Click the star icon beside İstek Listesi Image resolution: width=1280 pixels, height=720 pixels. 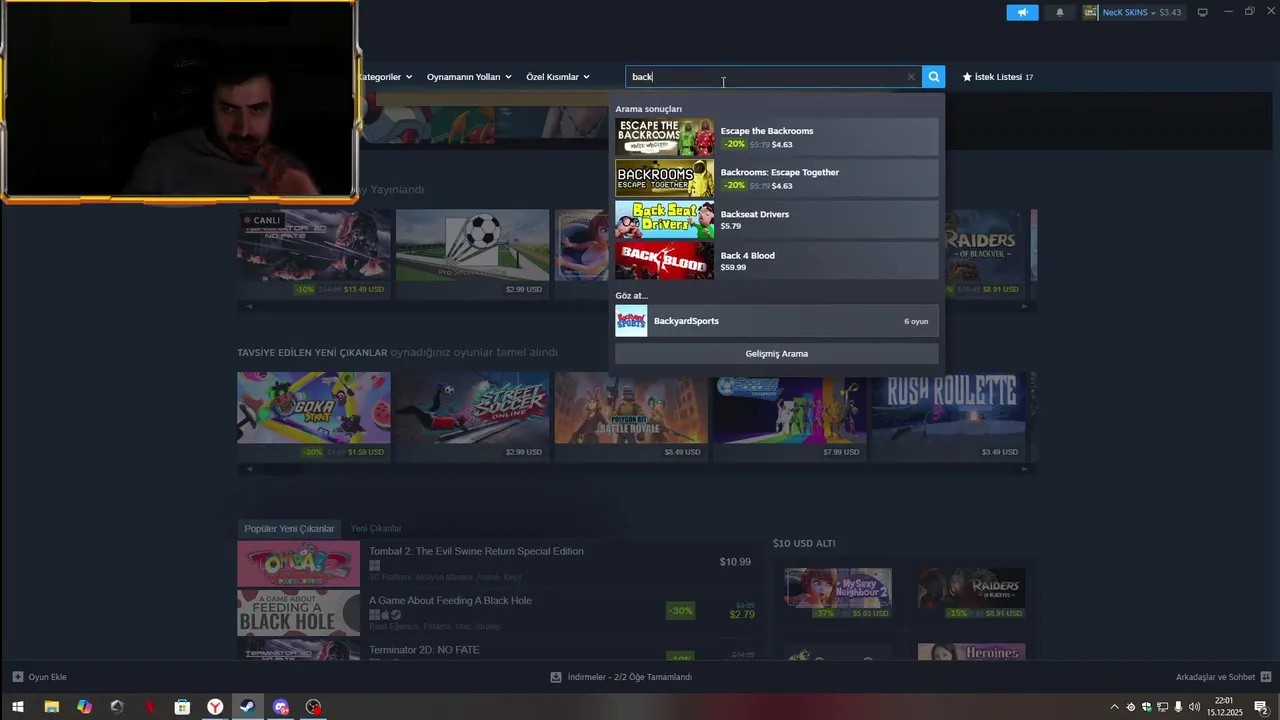tap(967, 77)
